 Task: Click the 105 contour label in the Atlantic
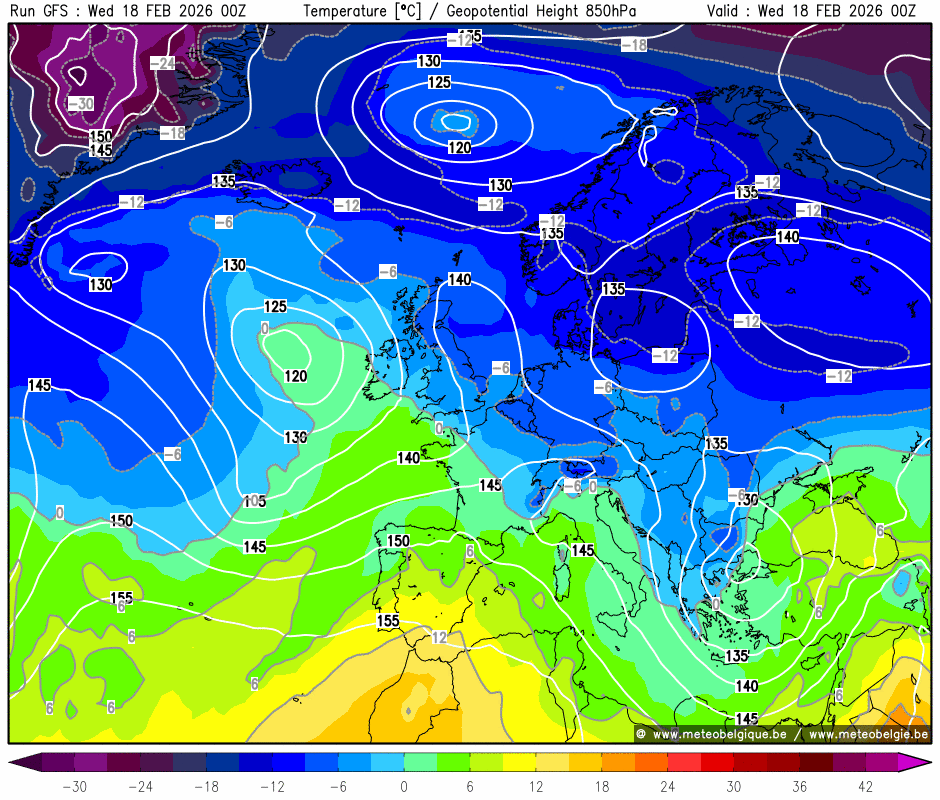point(255,501)
